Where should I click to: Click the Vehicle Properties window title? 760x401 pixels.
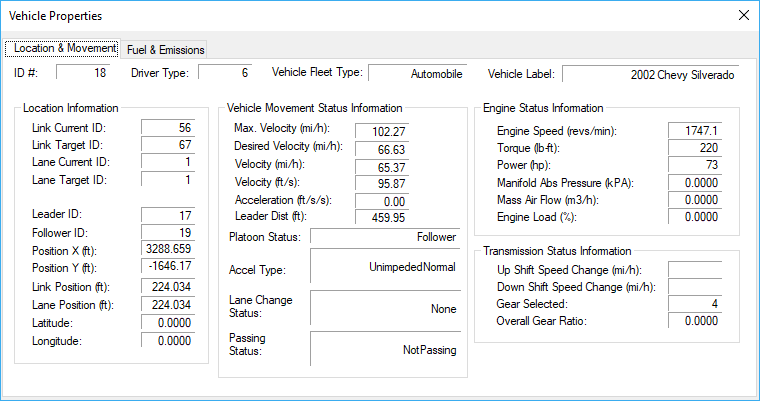[56, 16]
